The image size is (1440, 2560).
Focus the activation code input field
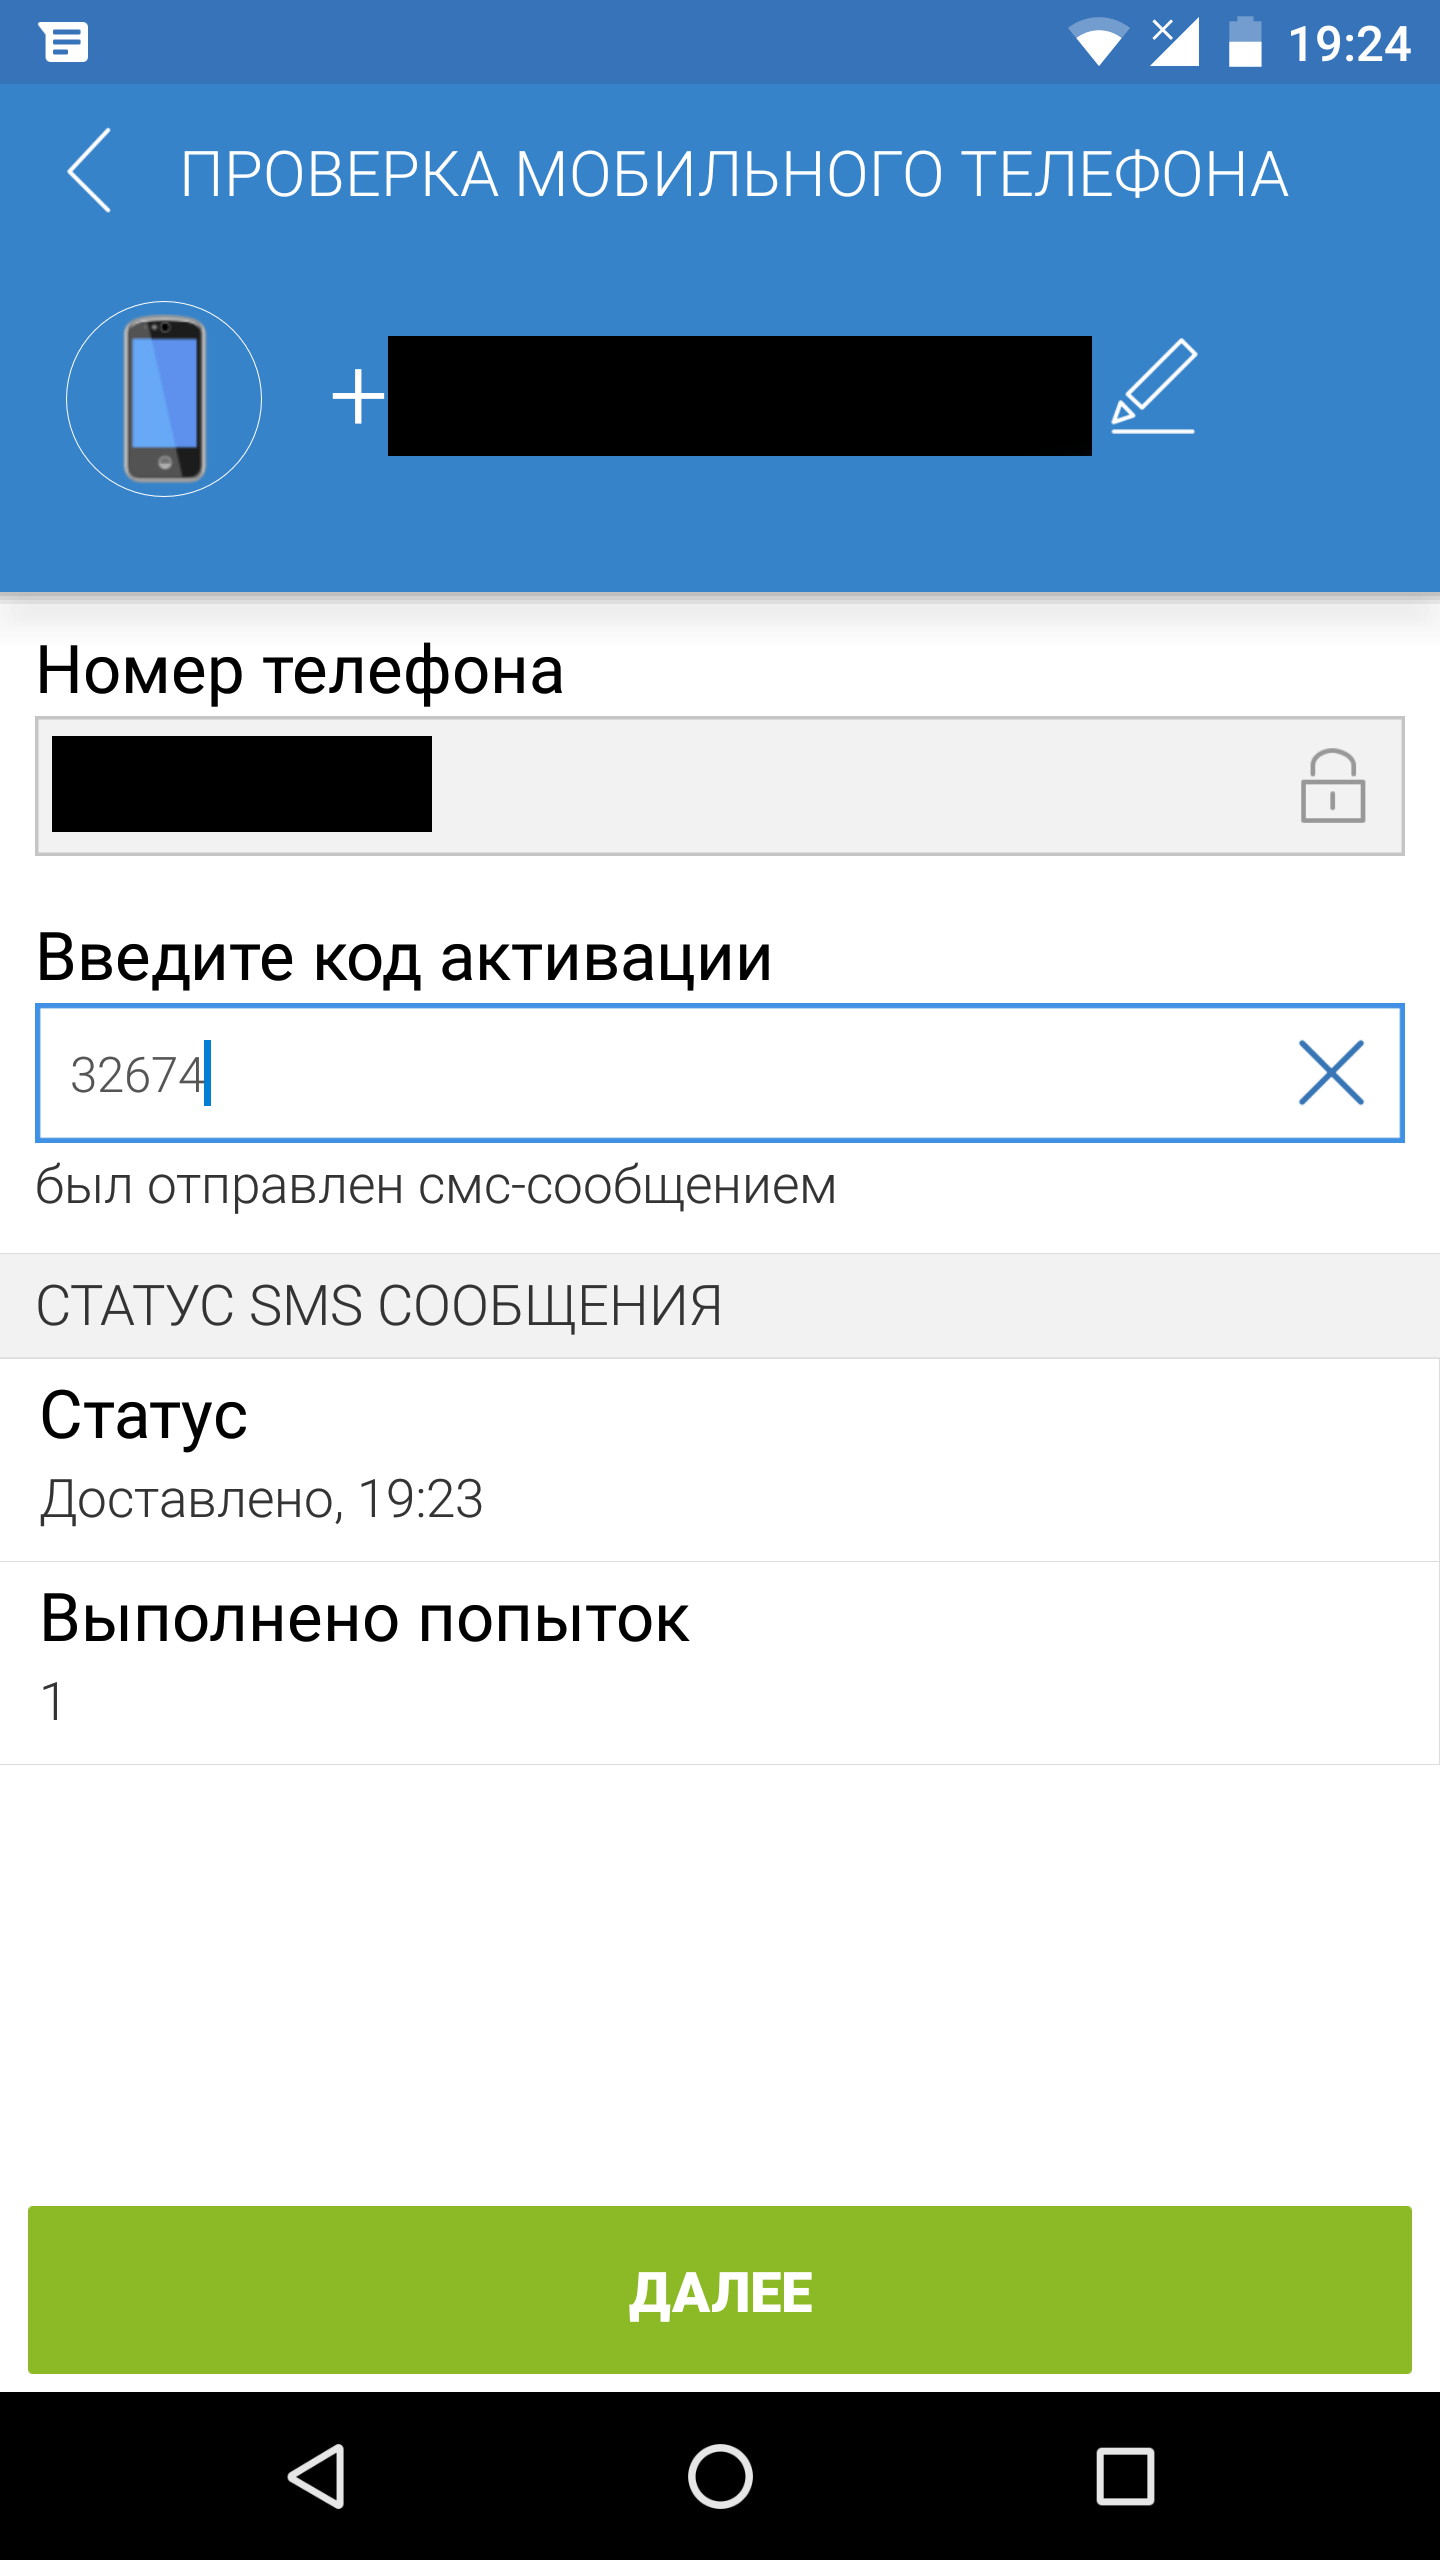[x=660, y=1073]
